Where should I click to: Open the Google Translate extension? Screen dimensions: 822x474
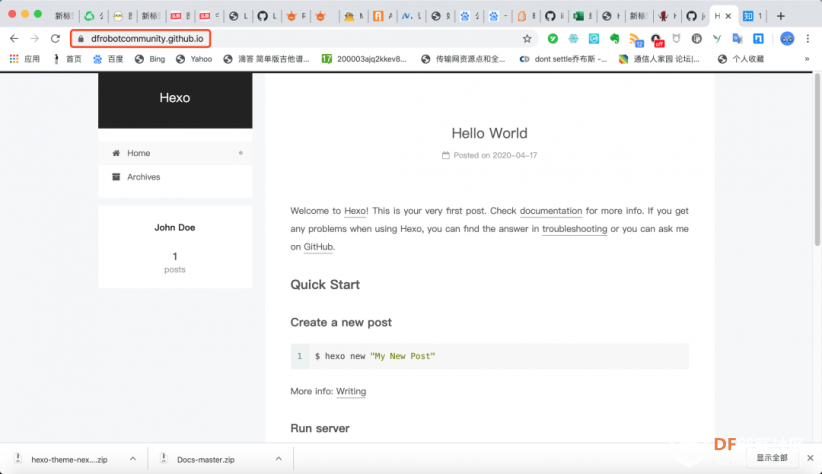pos(738,38)
